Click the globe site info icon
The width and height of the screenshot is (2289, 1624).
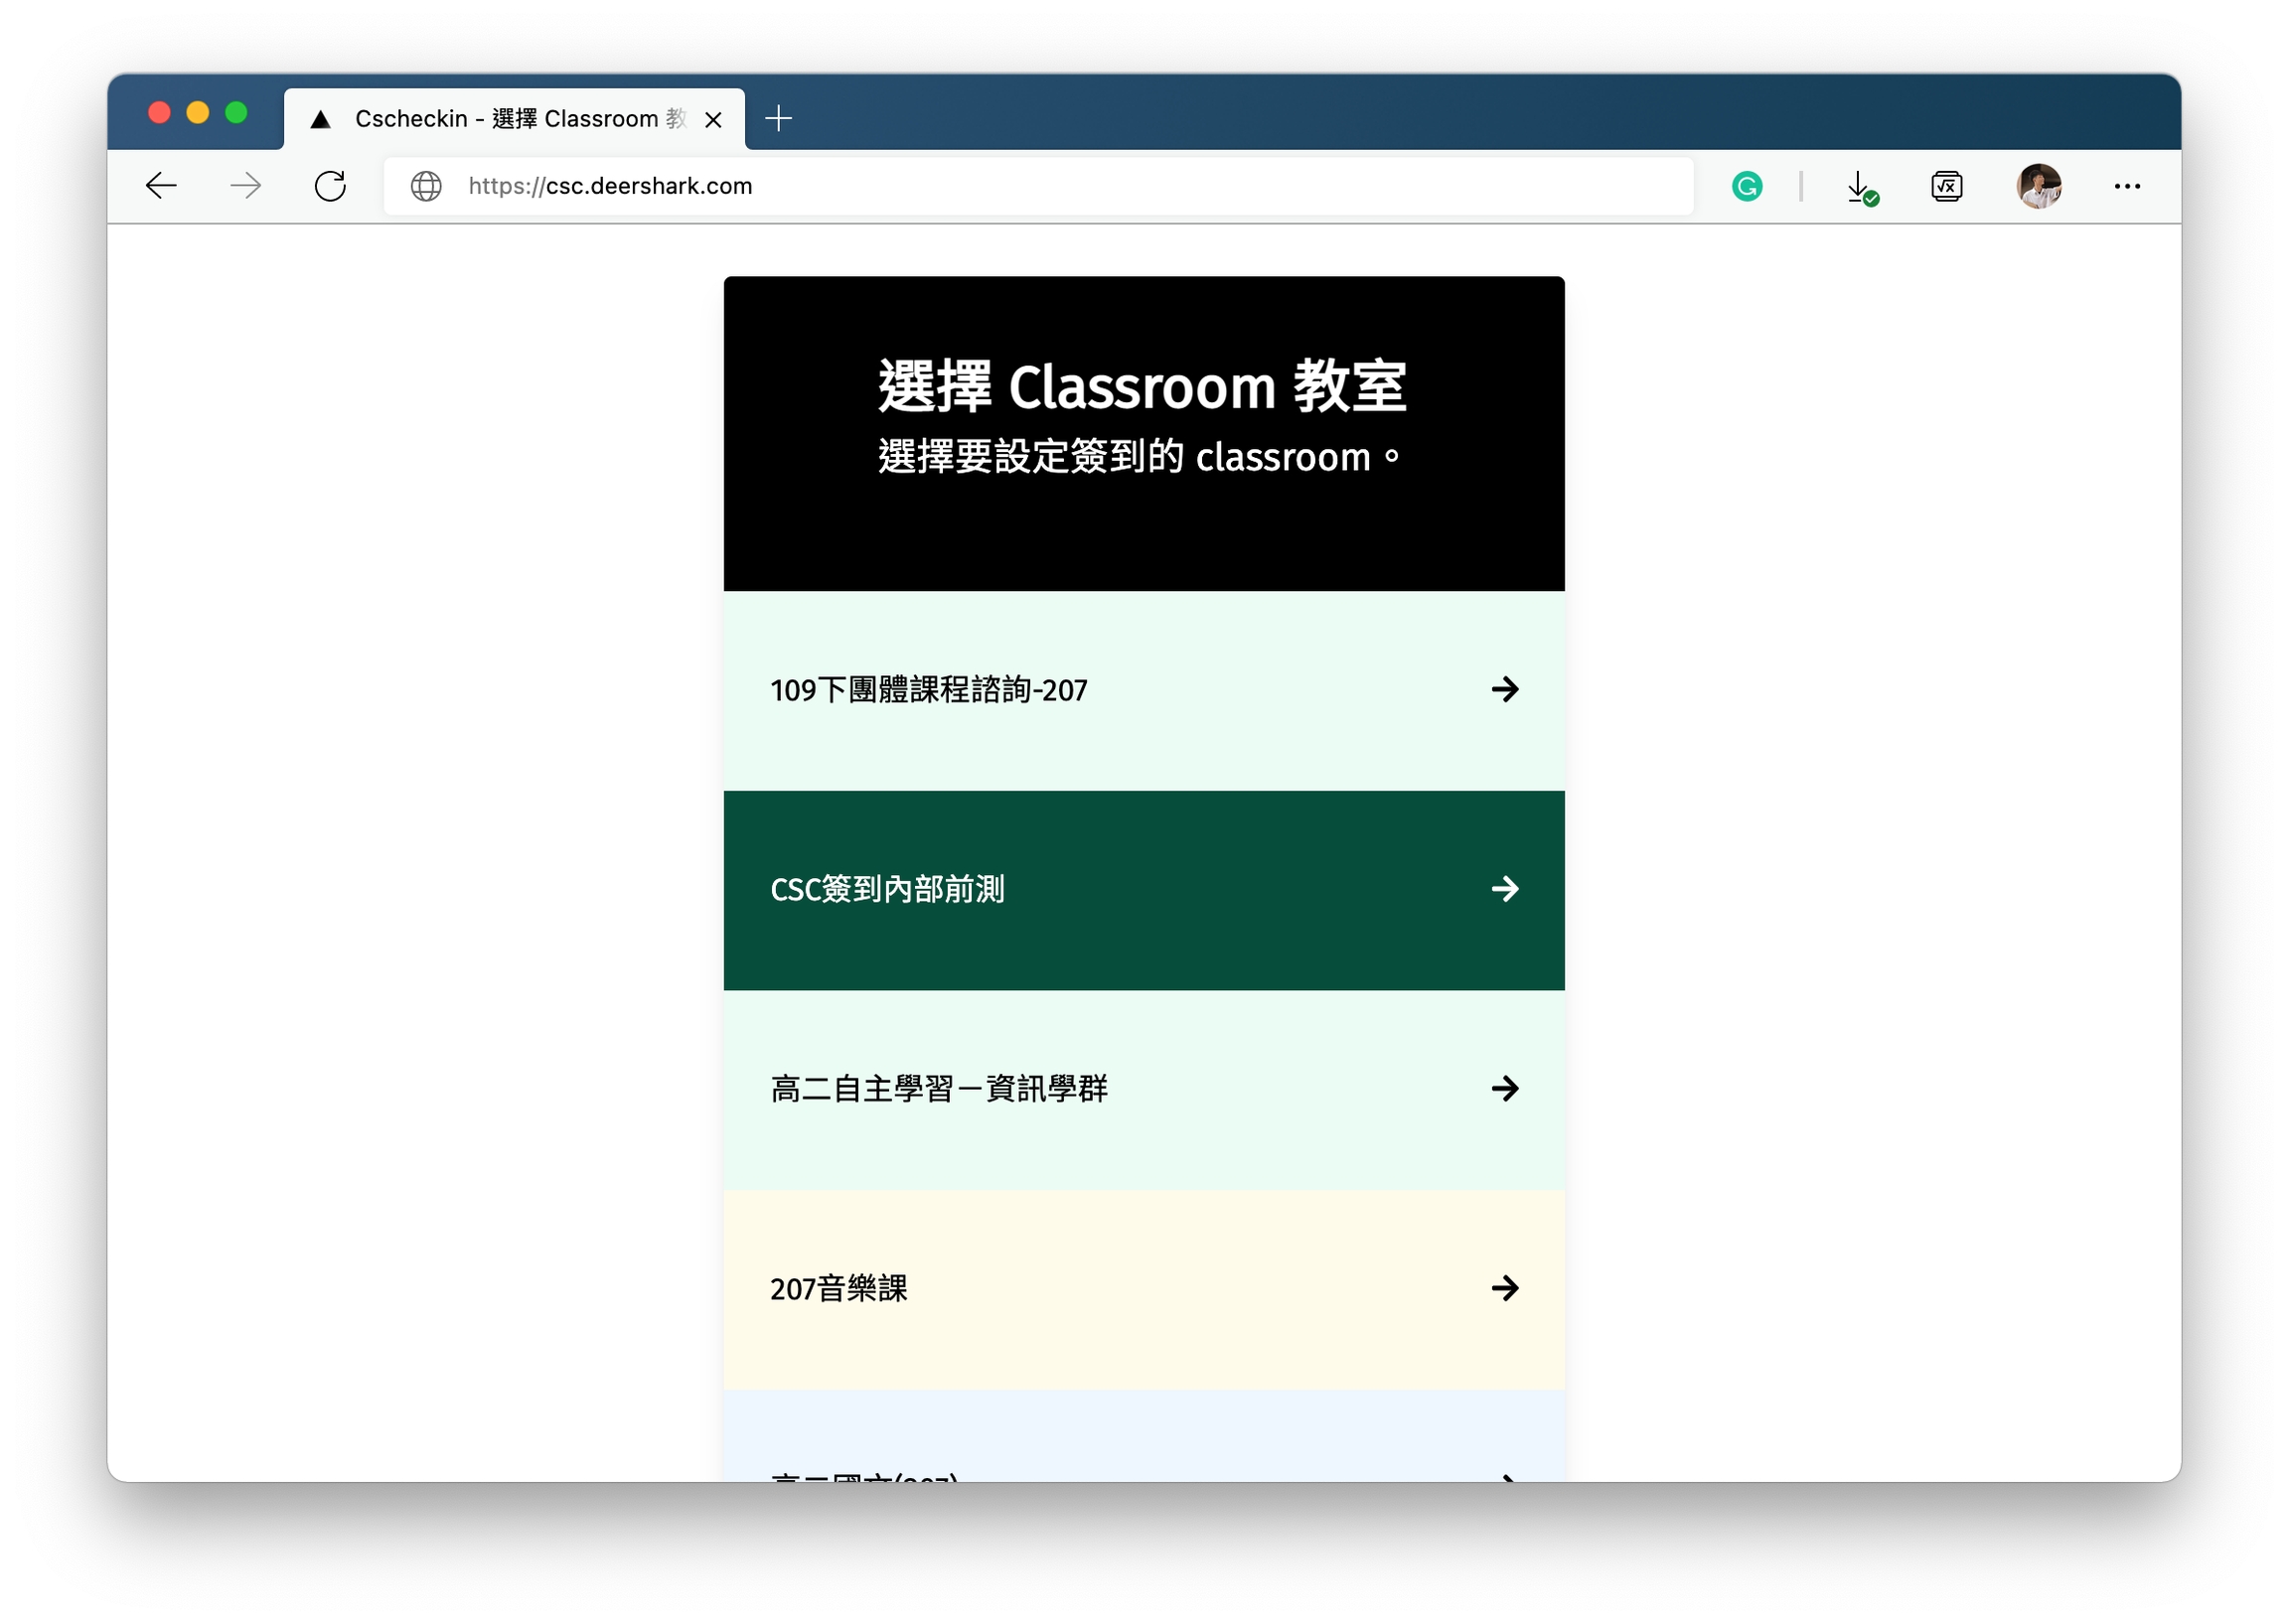click(426, 186)
